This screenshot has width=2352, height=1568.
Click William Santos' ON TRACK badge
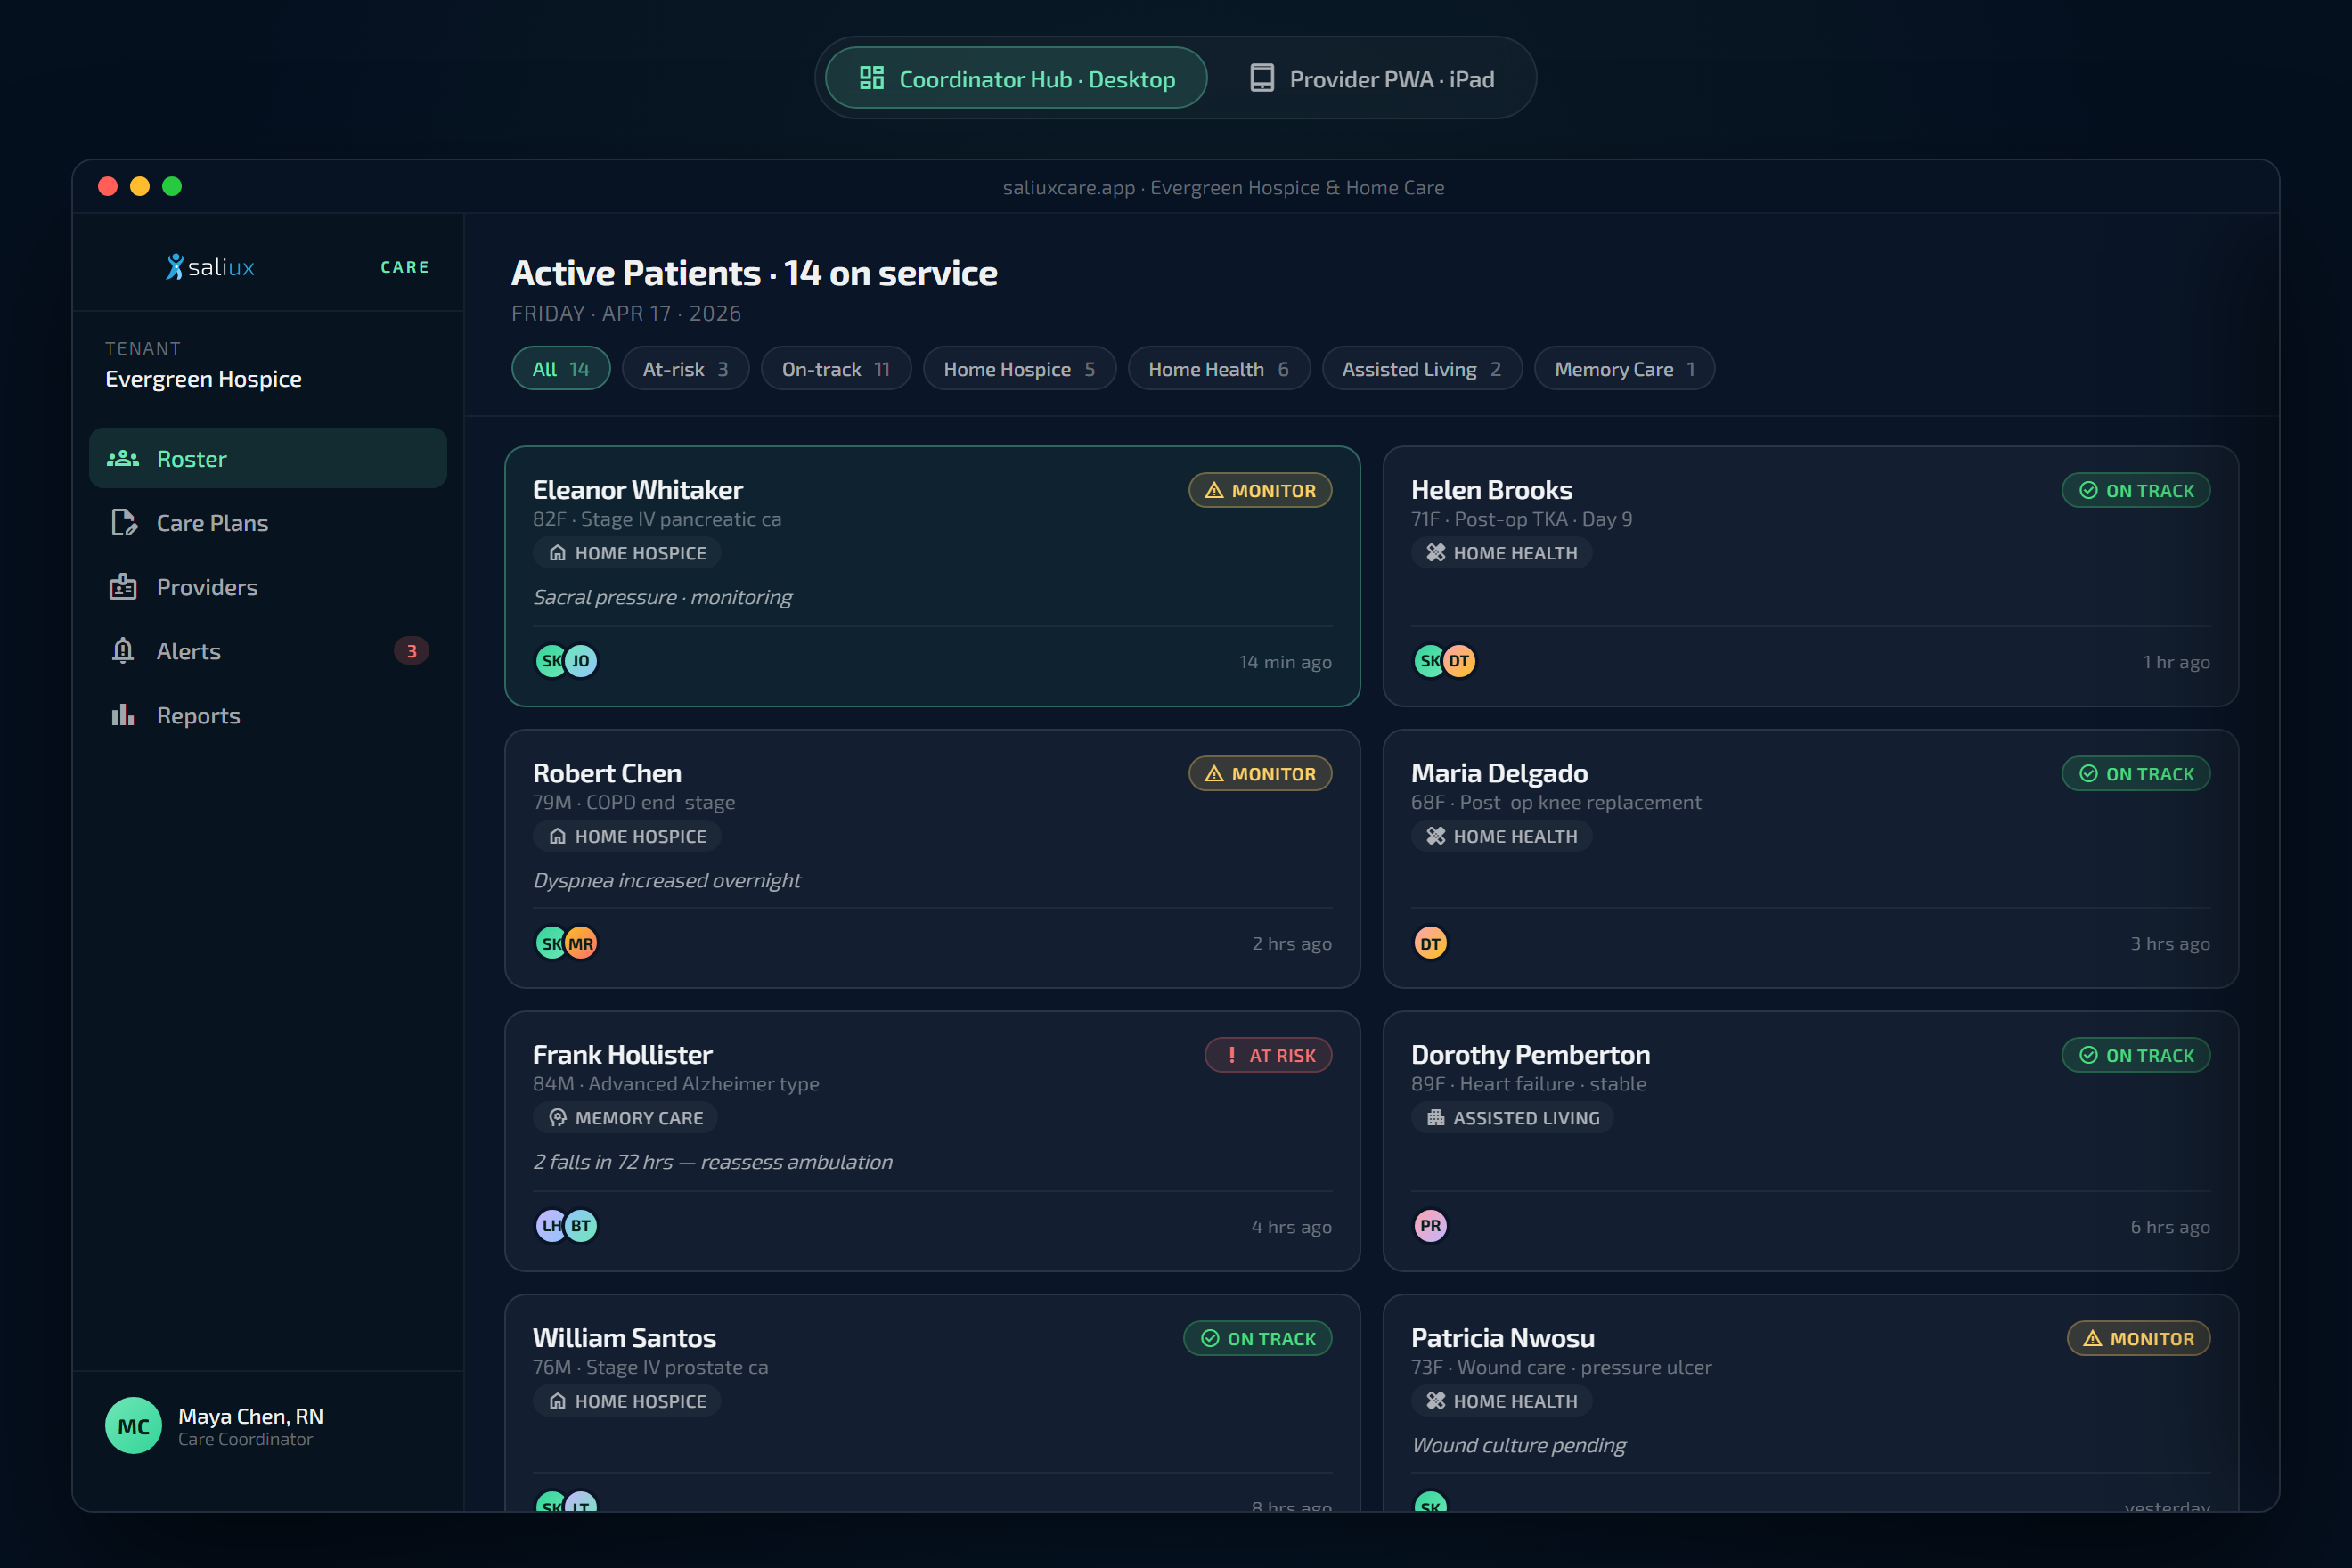[1258, 1338]
